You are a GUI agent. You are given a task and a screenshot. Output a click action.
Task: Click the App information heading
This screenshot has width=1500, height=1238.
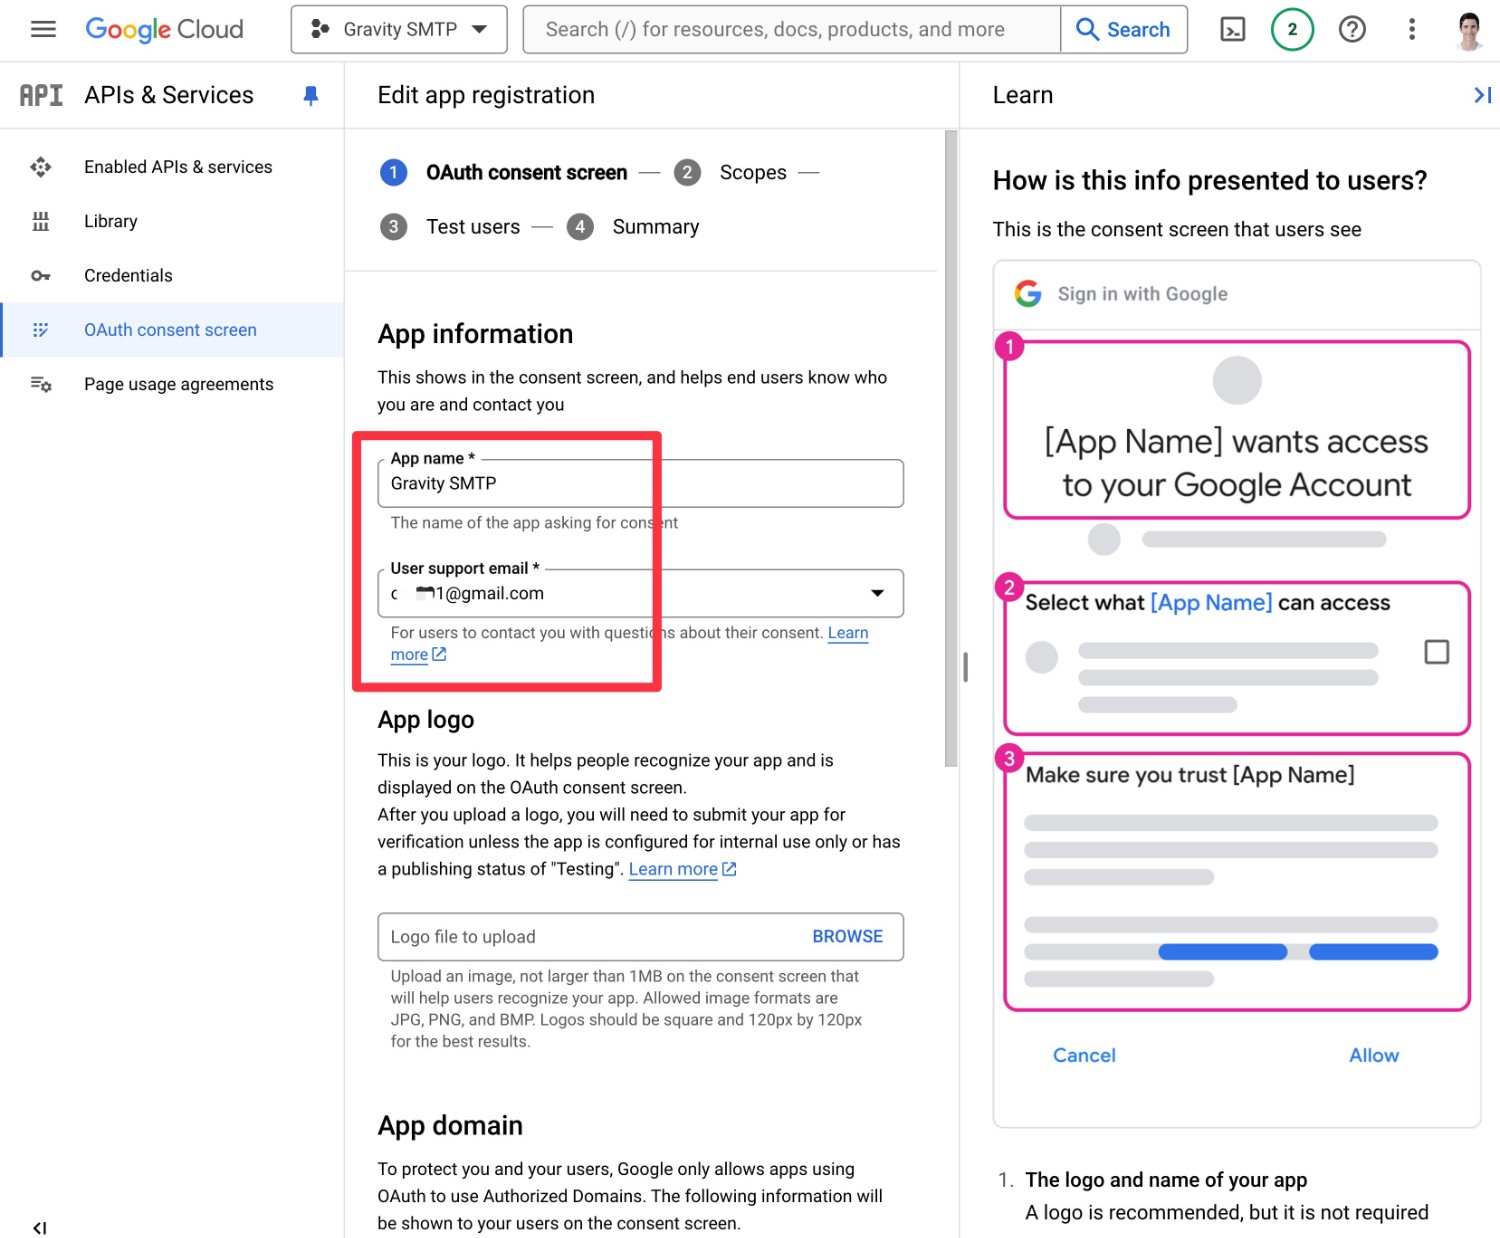[476, 334]
